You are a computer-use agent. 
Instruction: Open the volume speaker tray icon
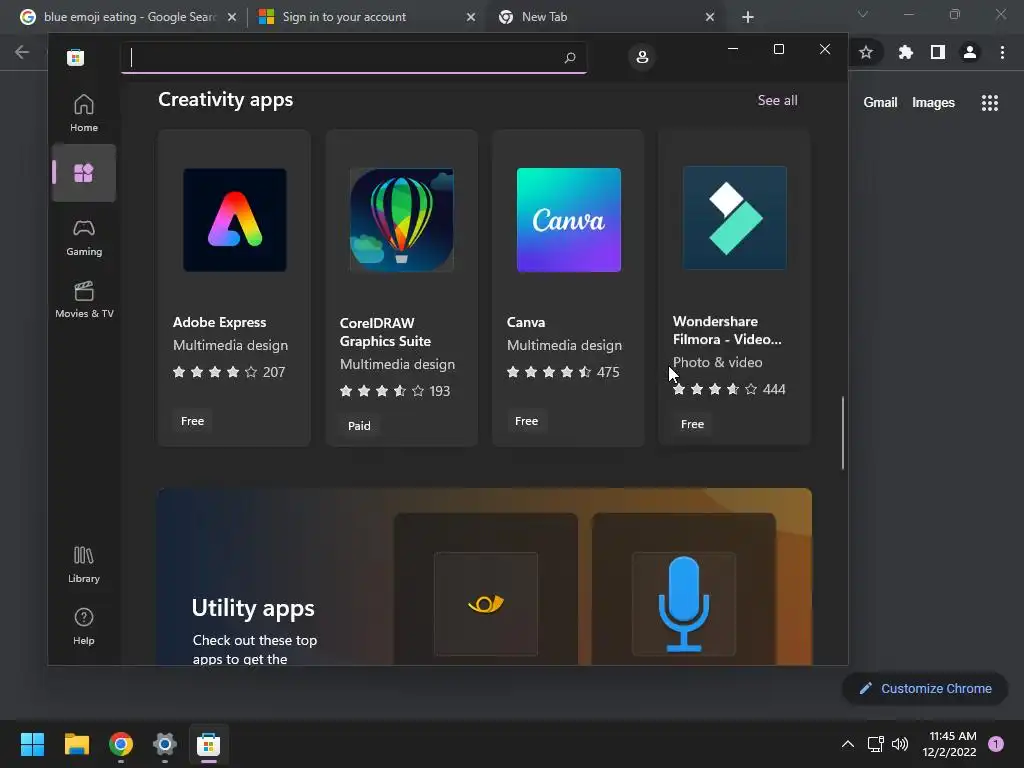click(900, 744)
